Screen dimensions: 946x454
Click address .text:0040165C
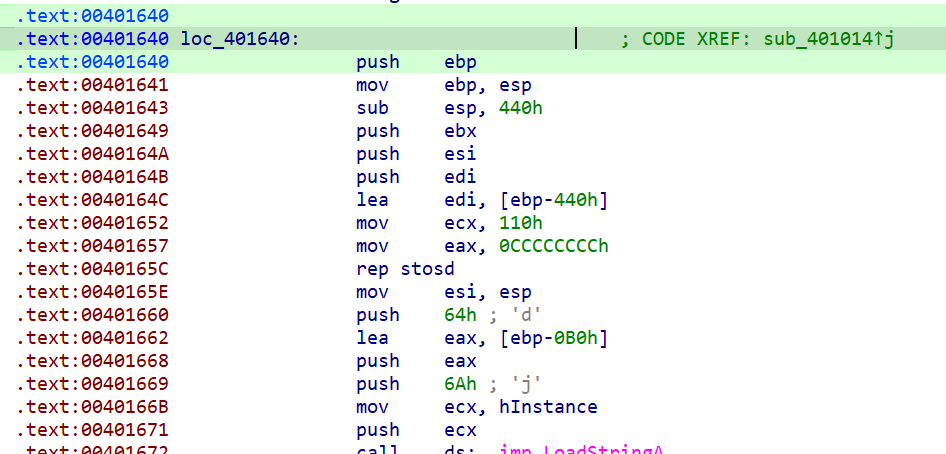92,269
